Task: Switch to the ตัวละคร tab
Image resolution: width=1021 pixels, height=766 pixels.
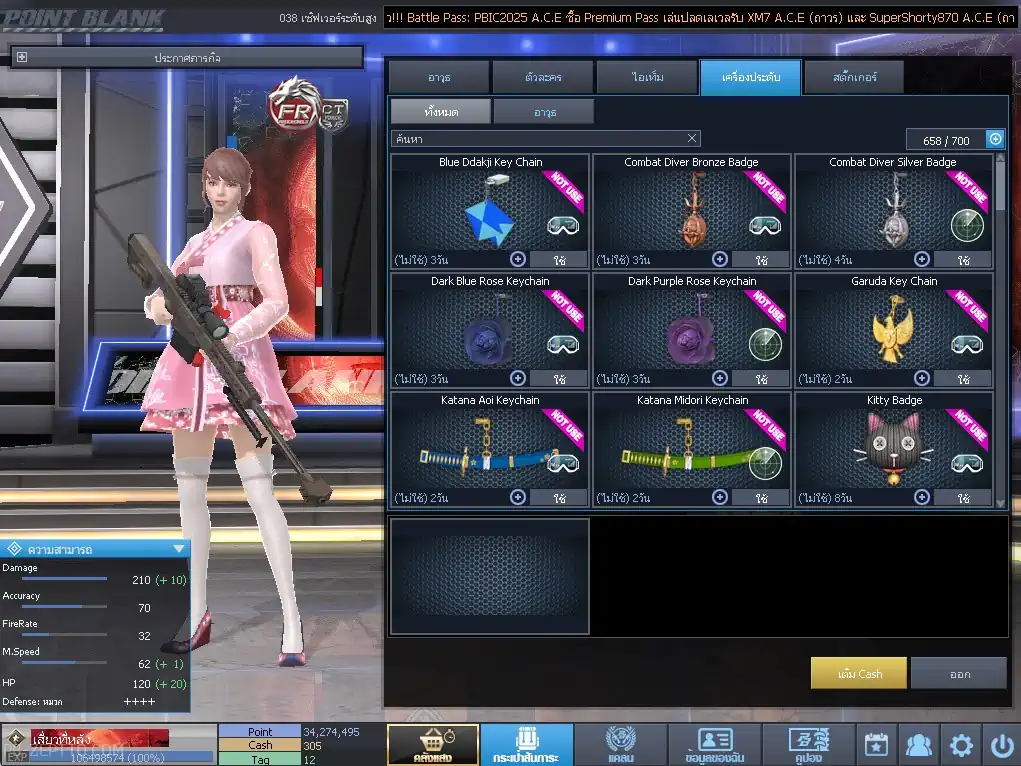Action: 543,77
